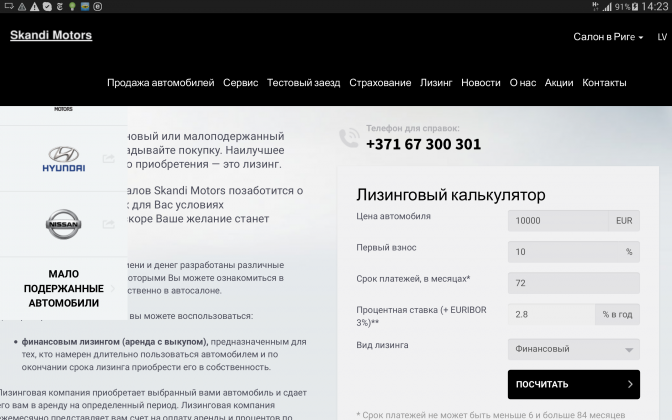Go to Новости section
The width and height of the screenshot is (672, 420).
point(481,83)
